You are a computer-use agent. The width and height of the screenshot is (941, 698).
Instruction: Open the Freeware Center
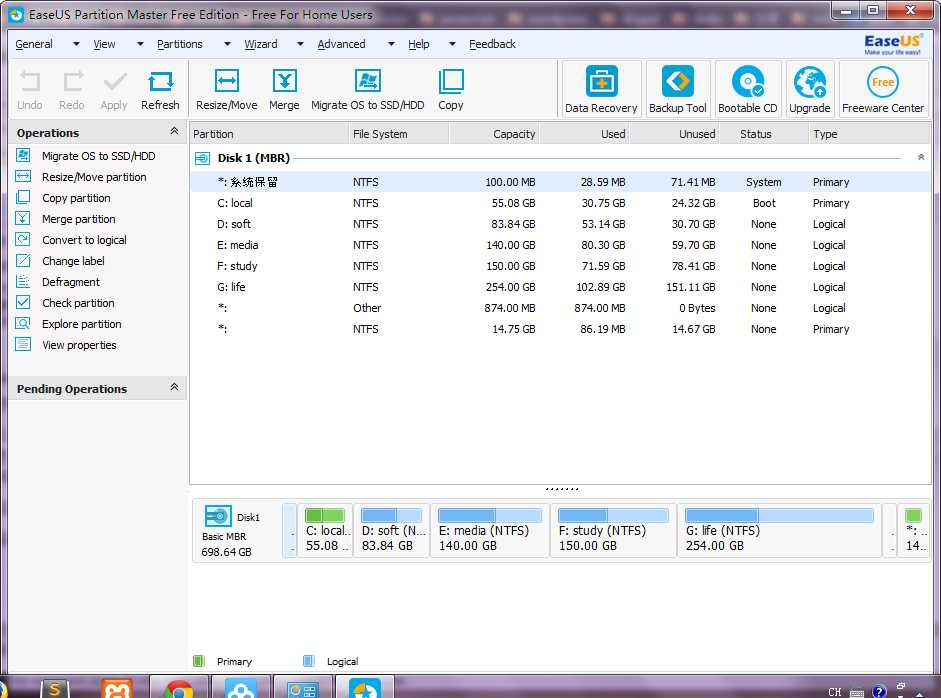(x=883, y=90)
